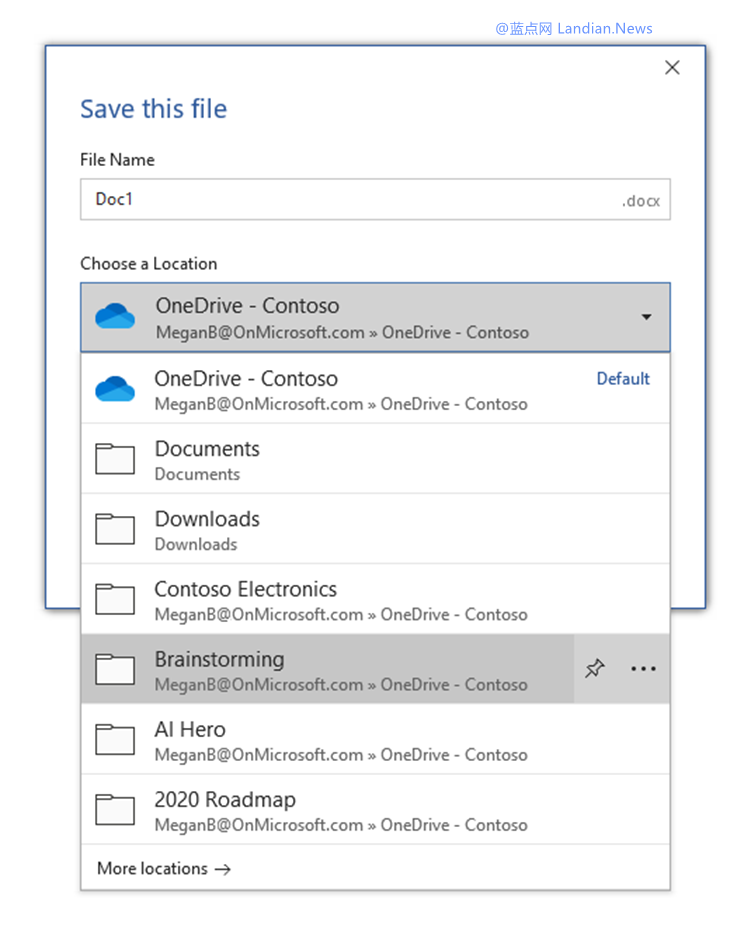Viewport: 751px width, 936px height.
Task: Open More locations link
Action: point(163,868)
